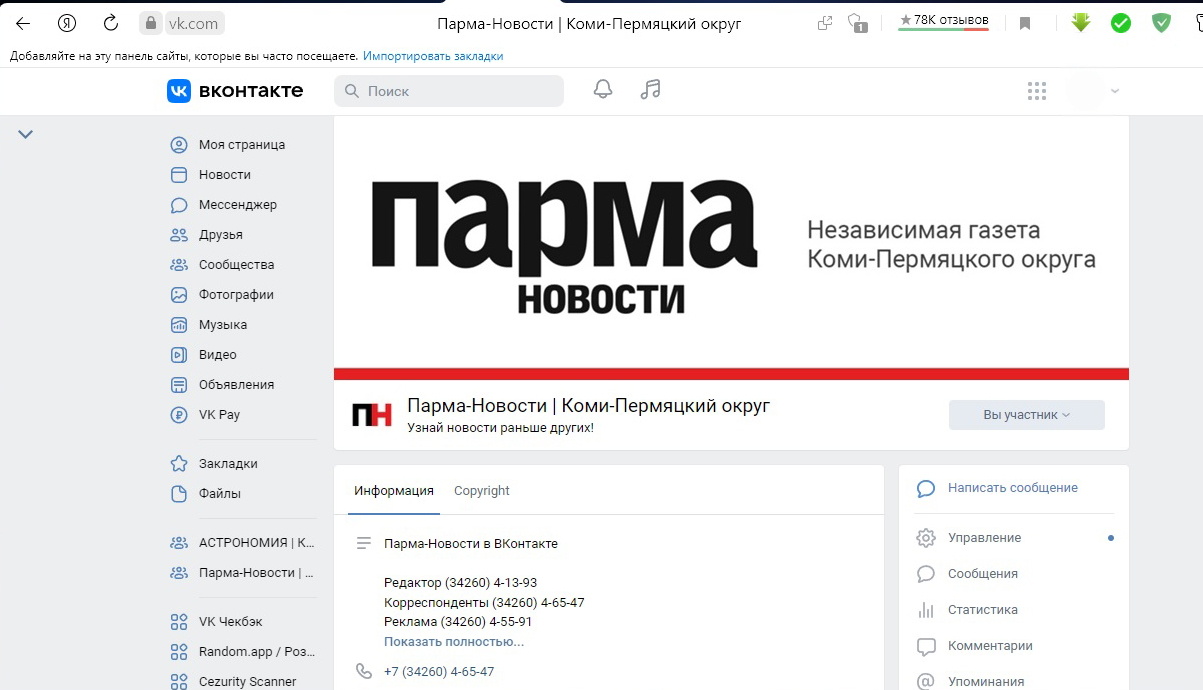1203x690 pixels.
Task: Click the lock icon beside vk.com
Action: click(151, 23)
